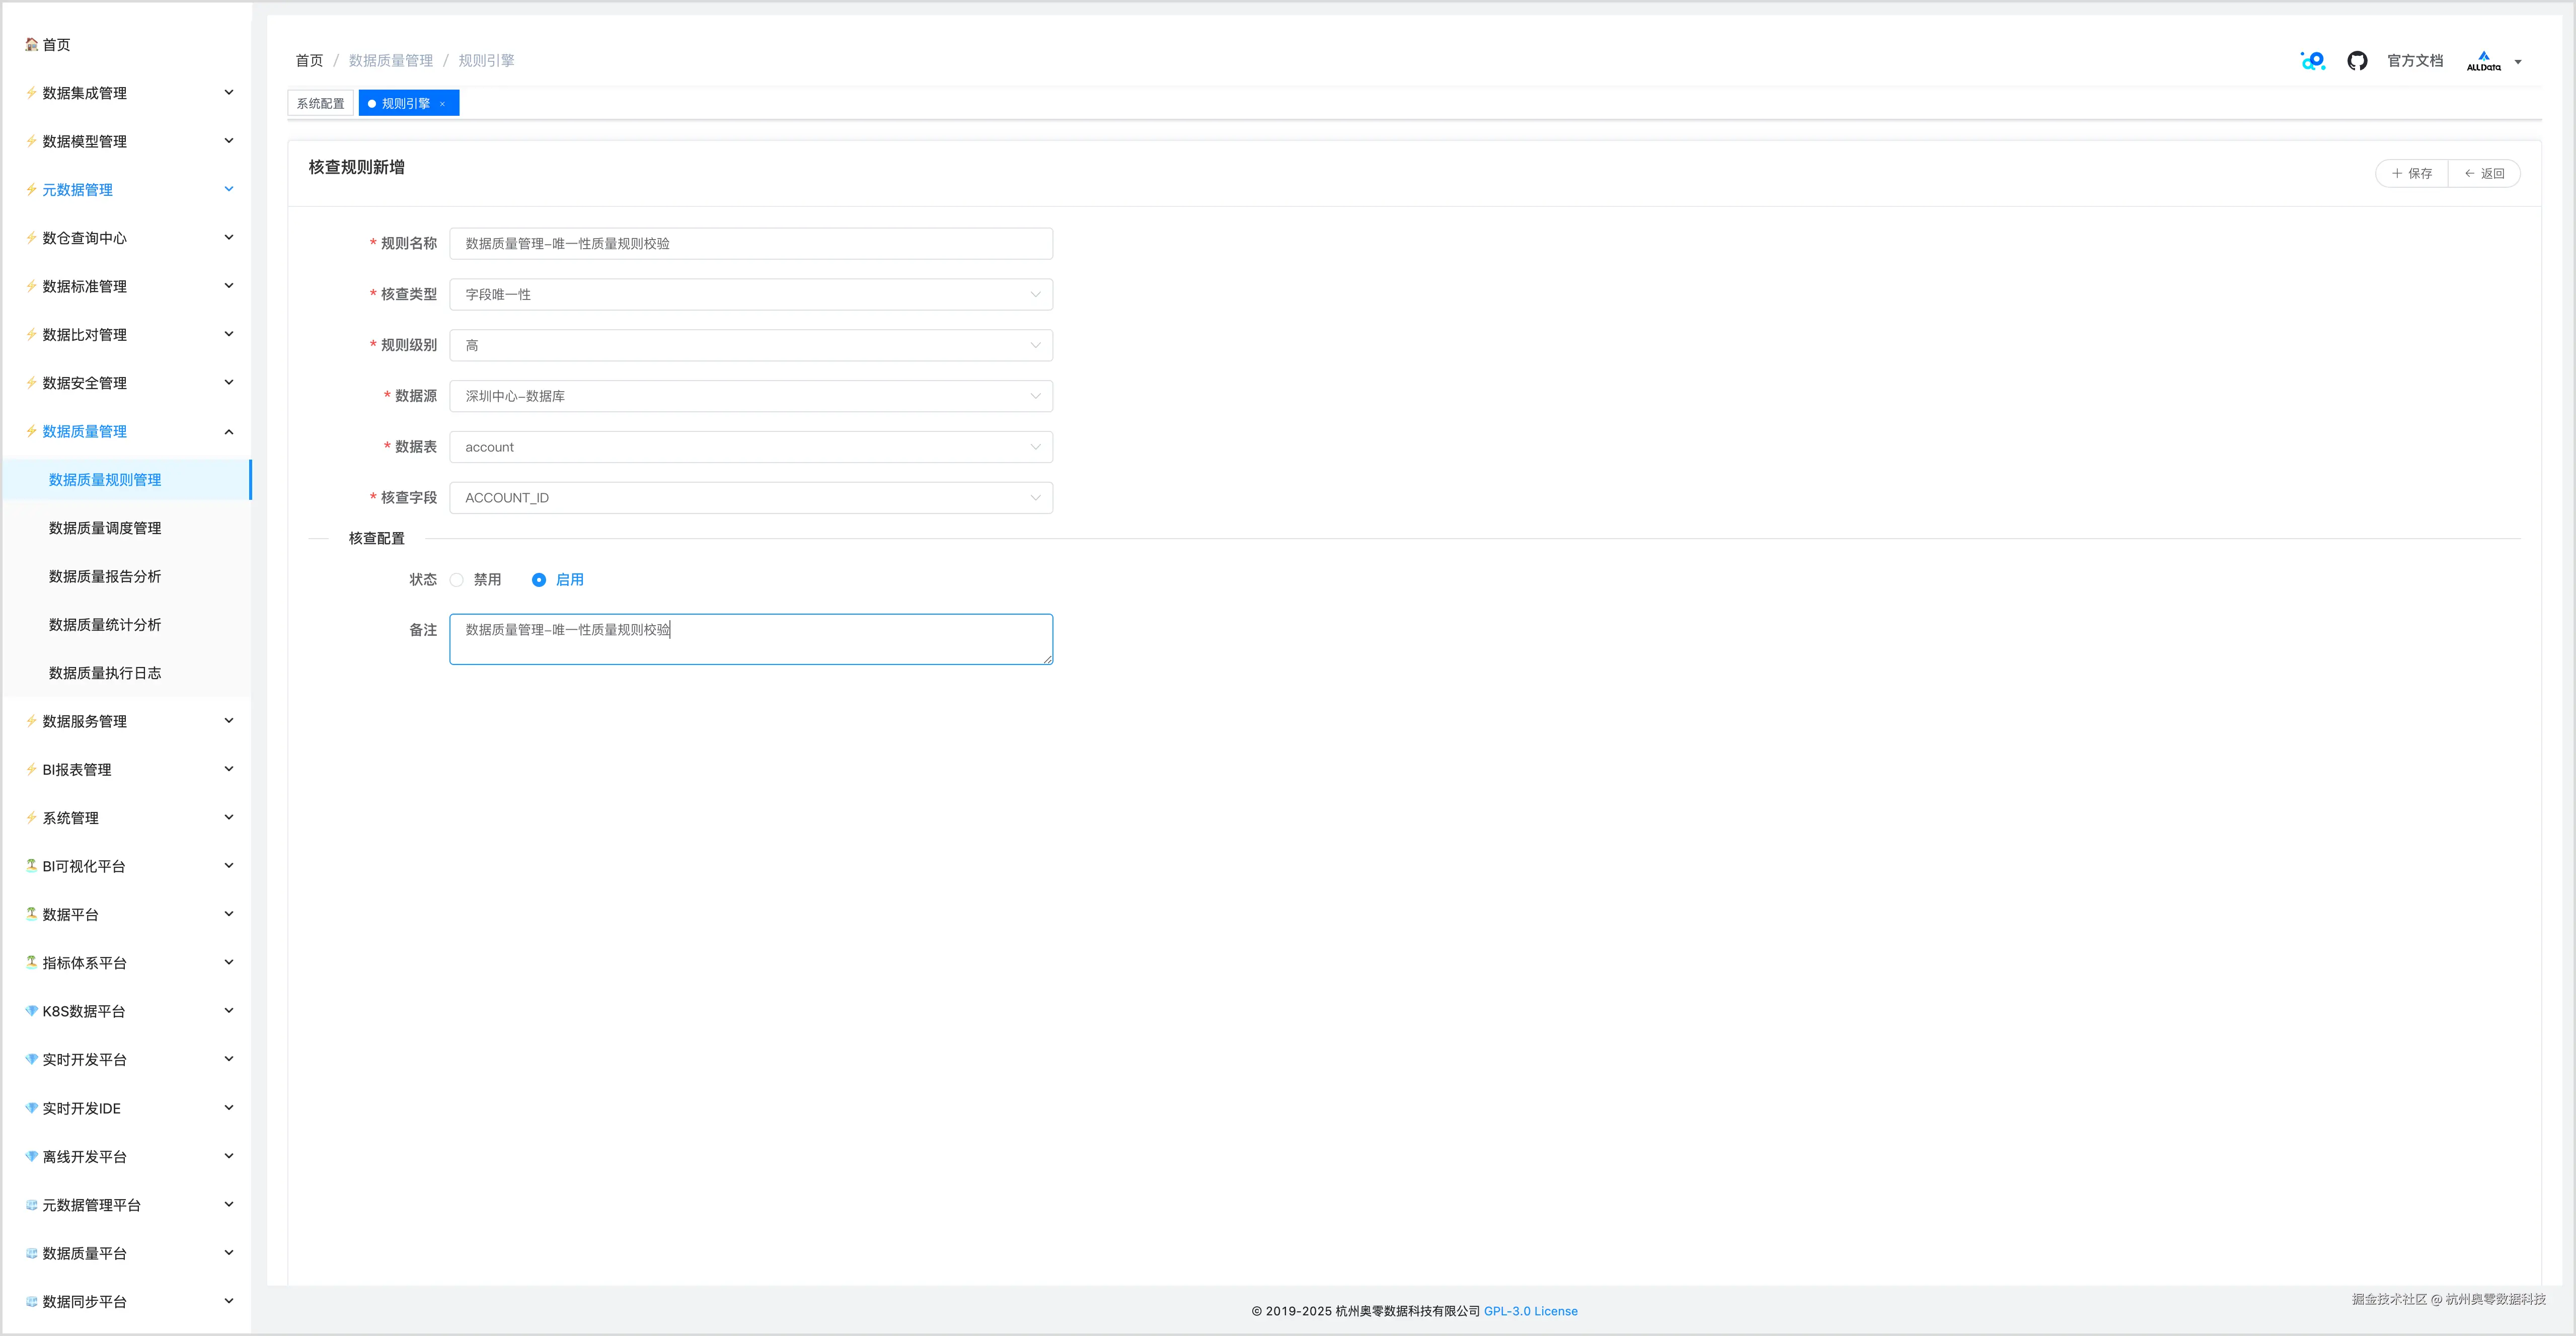Expand the 数据质量平台 chevron
Image resolution: width=2576 pixels, height=1336 pixels.
point(229,1253)
